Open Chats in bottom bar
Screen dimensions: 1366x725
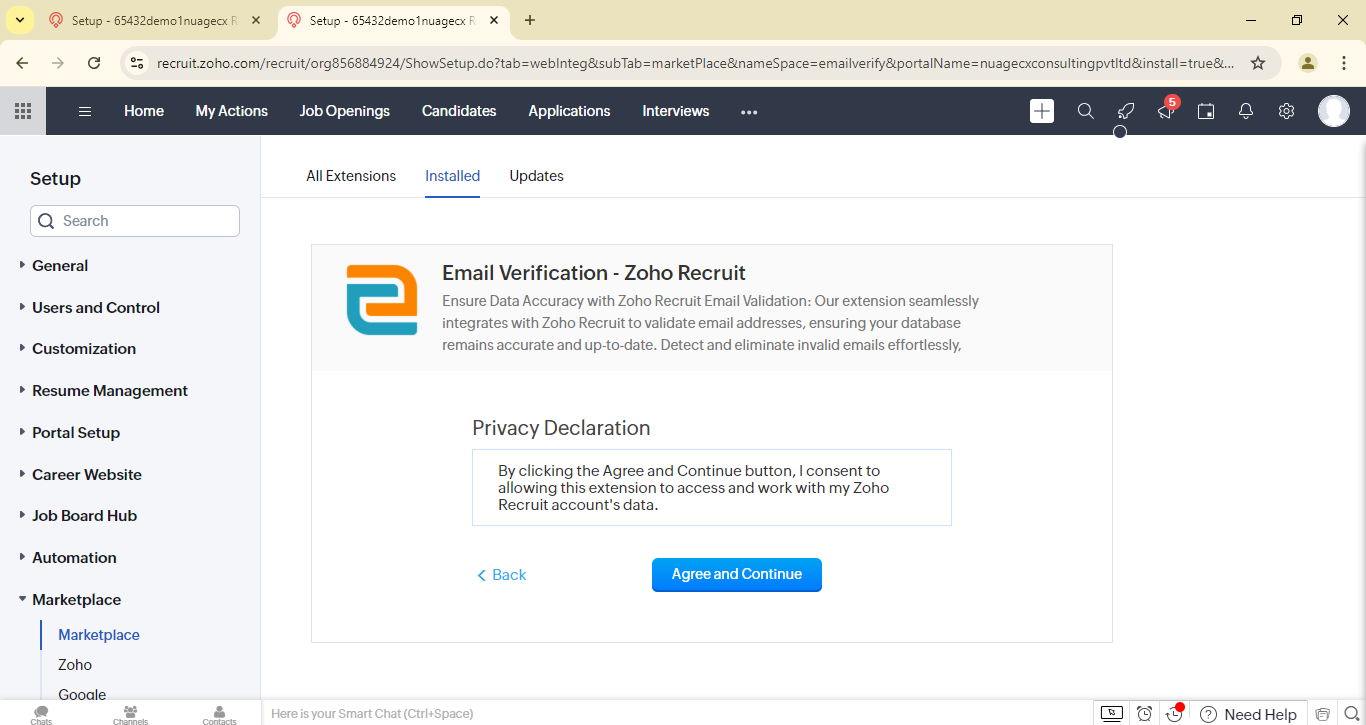click(x=41, y=715)
